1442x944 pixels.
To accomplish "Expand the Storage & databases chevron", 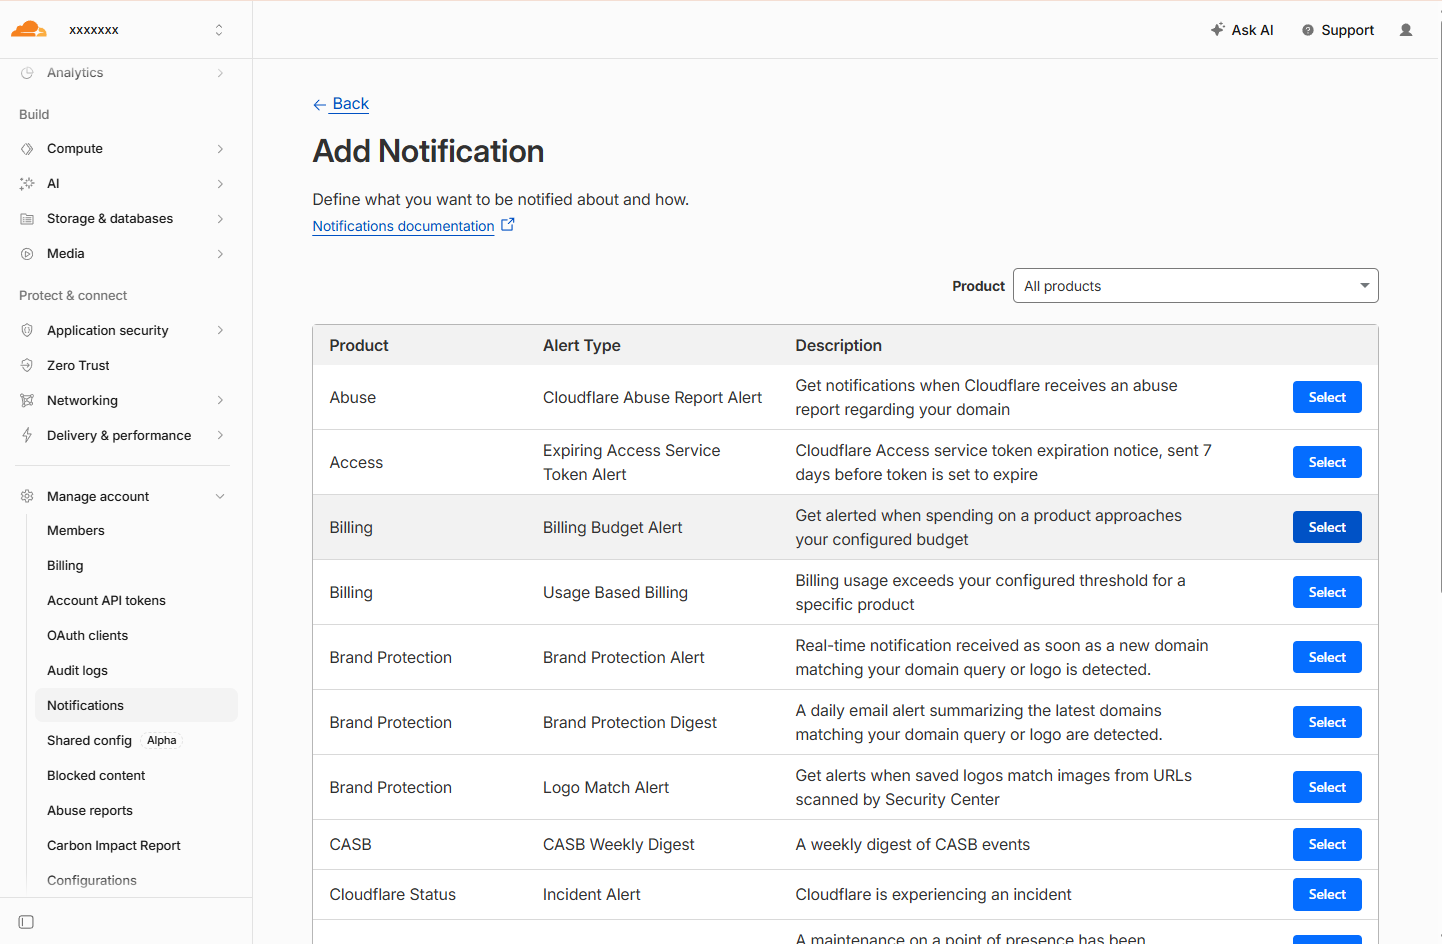I will [220, 219].
